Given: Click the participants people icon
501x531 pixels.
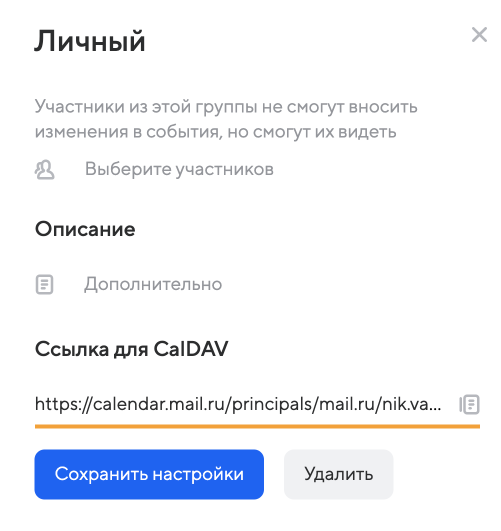Looking at the screenshot, I should [x=44, y=169].
